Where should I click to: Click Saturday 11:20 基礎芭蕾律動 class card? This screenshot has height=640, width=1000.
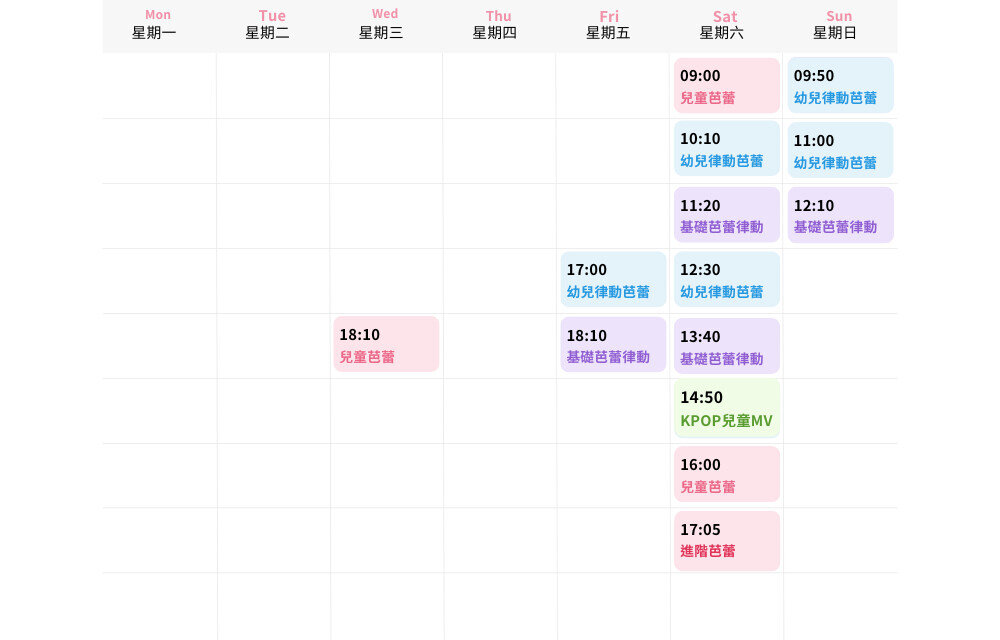pos(726,215)
